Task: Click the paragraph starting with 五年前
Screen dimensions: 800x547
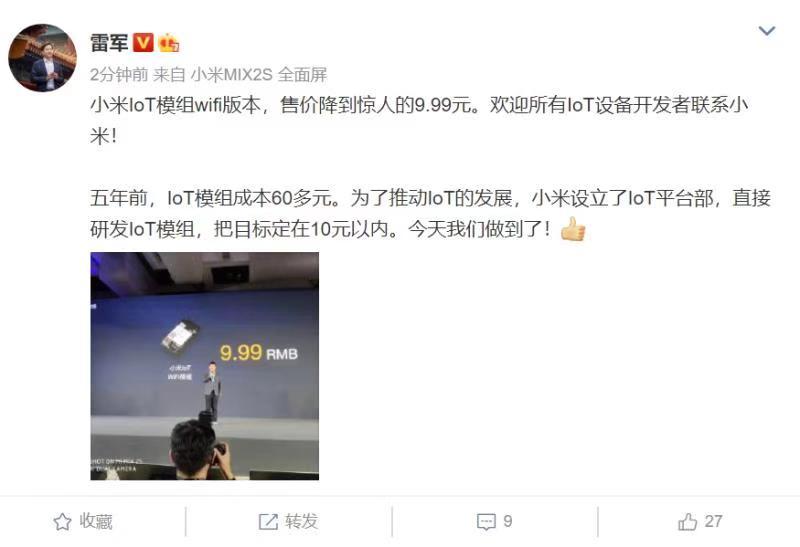Action: point(430,213)
